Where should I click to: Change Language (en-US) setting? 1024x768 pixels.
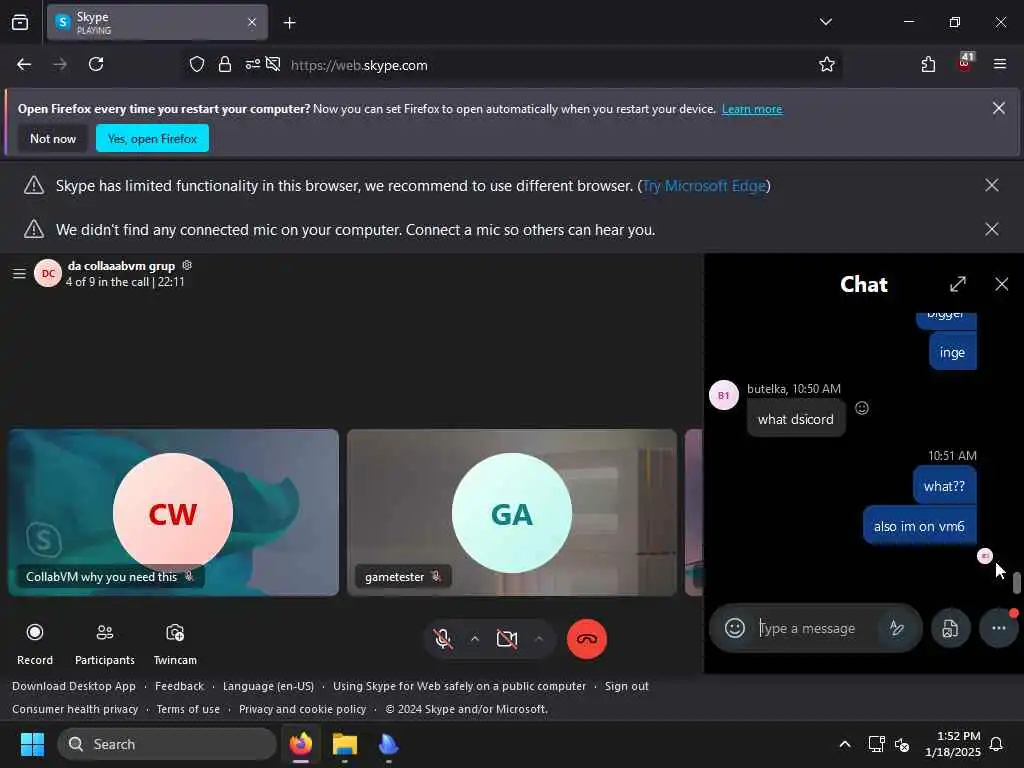(x=268, y=686)
